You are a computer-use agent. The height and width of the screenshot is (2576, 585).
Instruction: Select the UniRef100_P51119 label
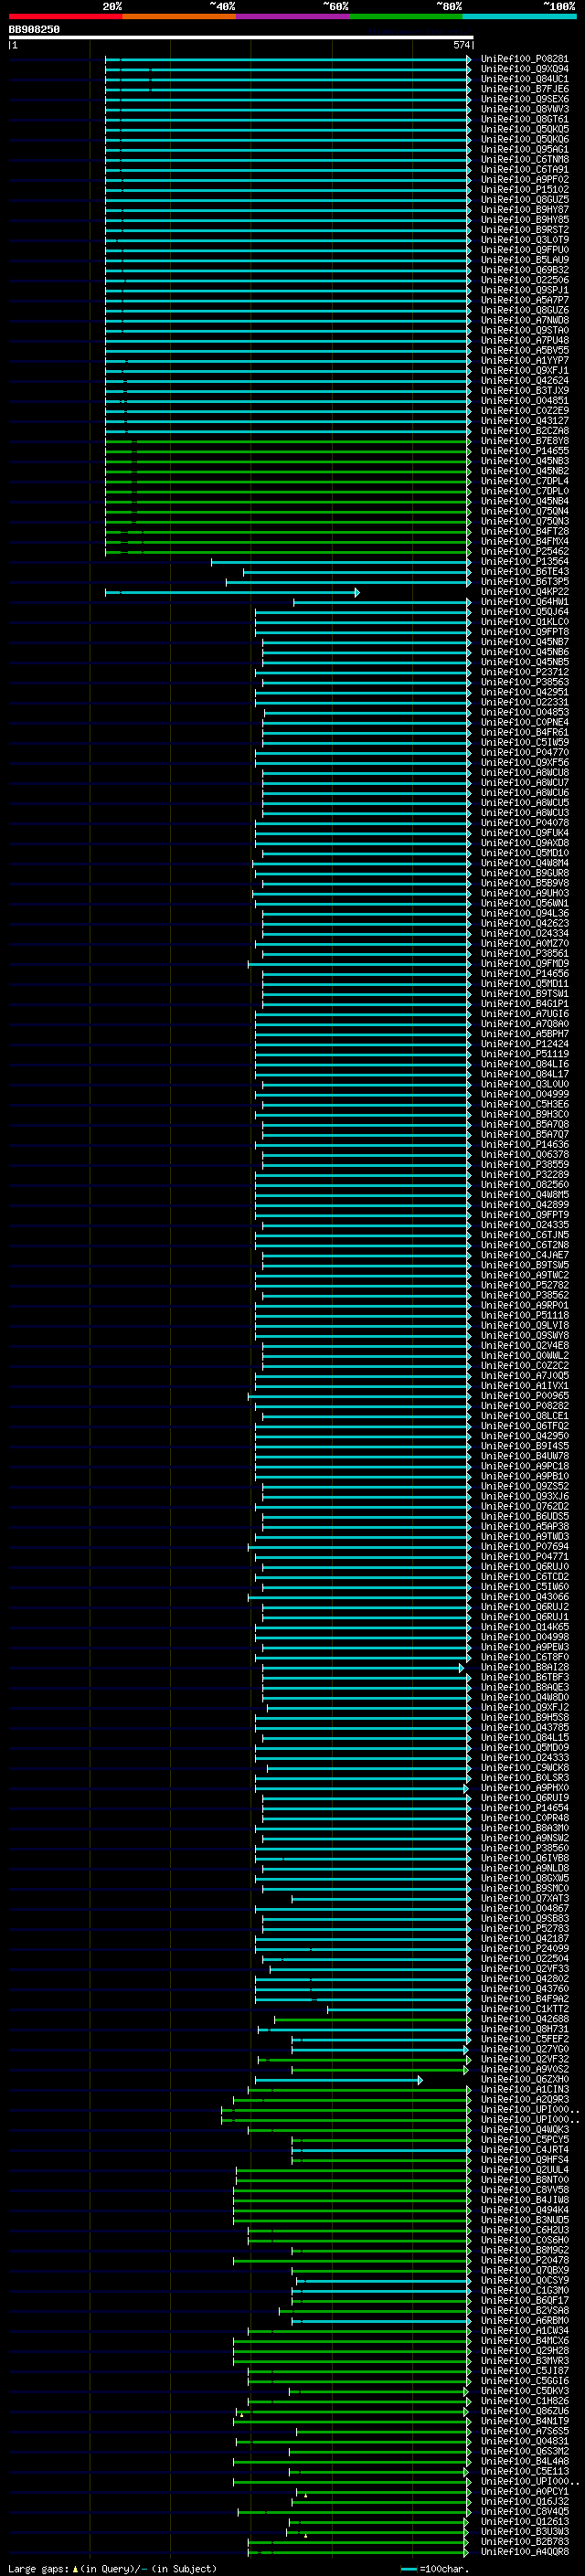pos(525,1054)
